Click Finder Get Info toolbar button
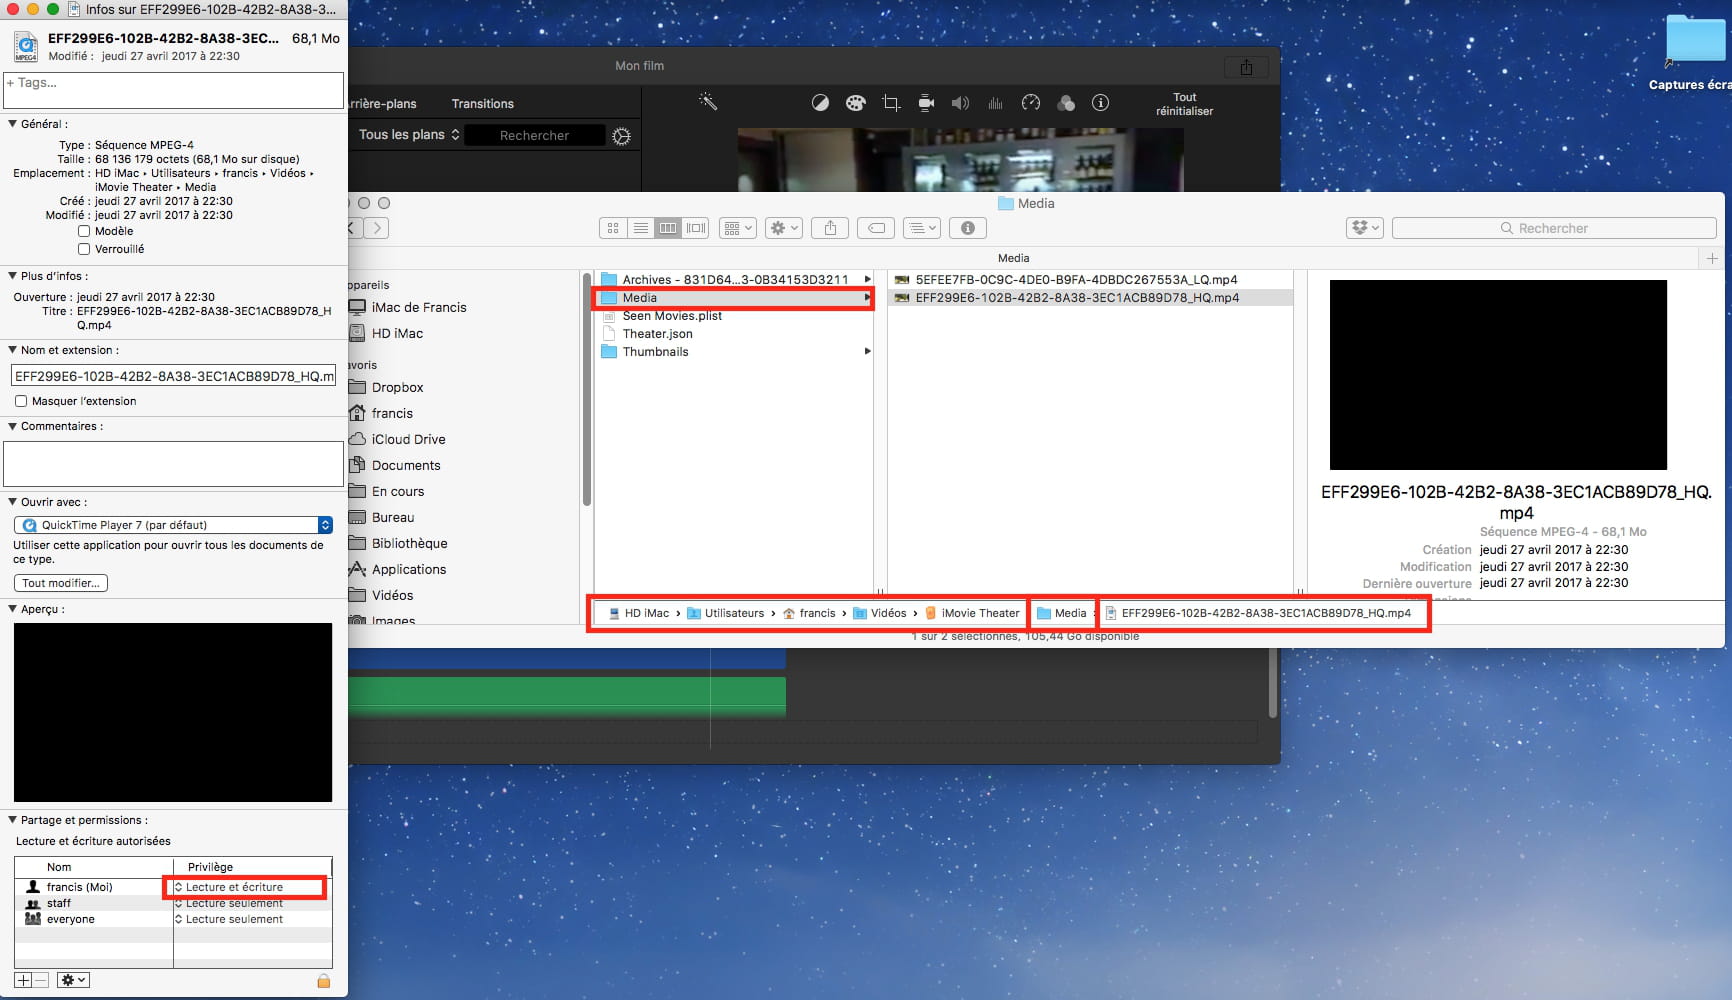 [967, 228]
